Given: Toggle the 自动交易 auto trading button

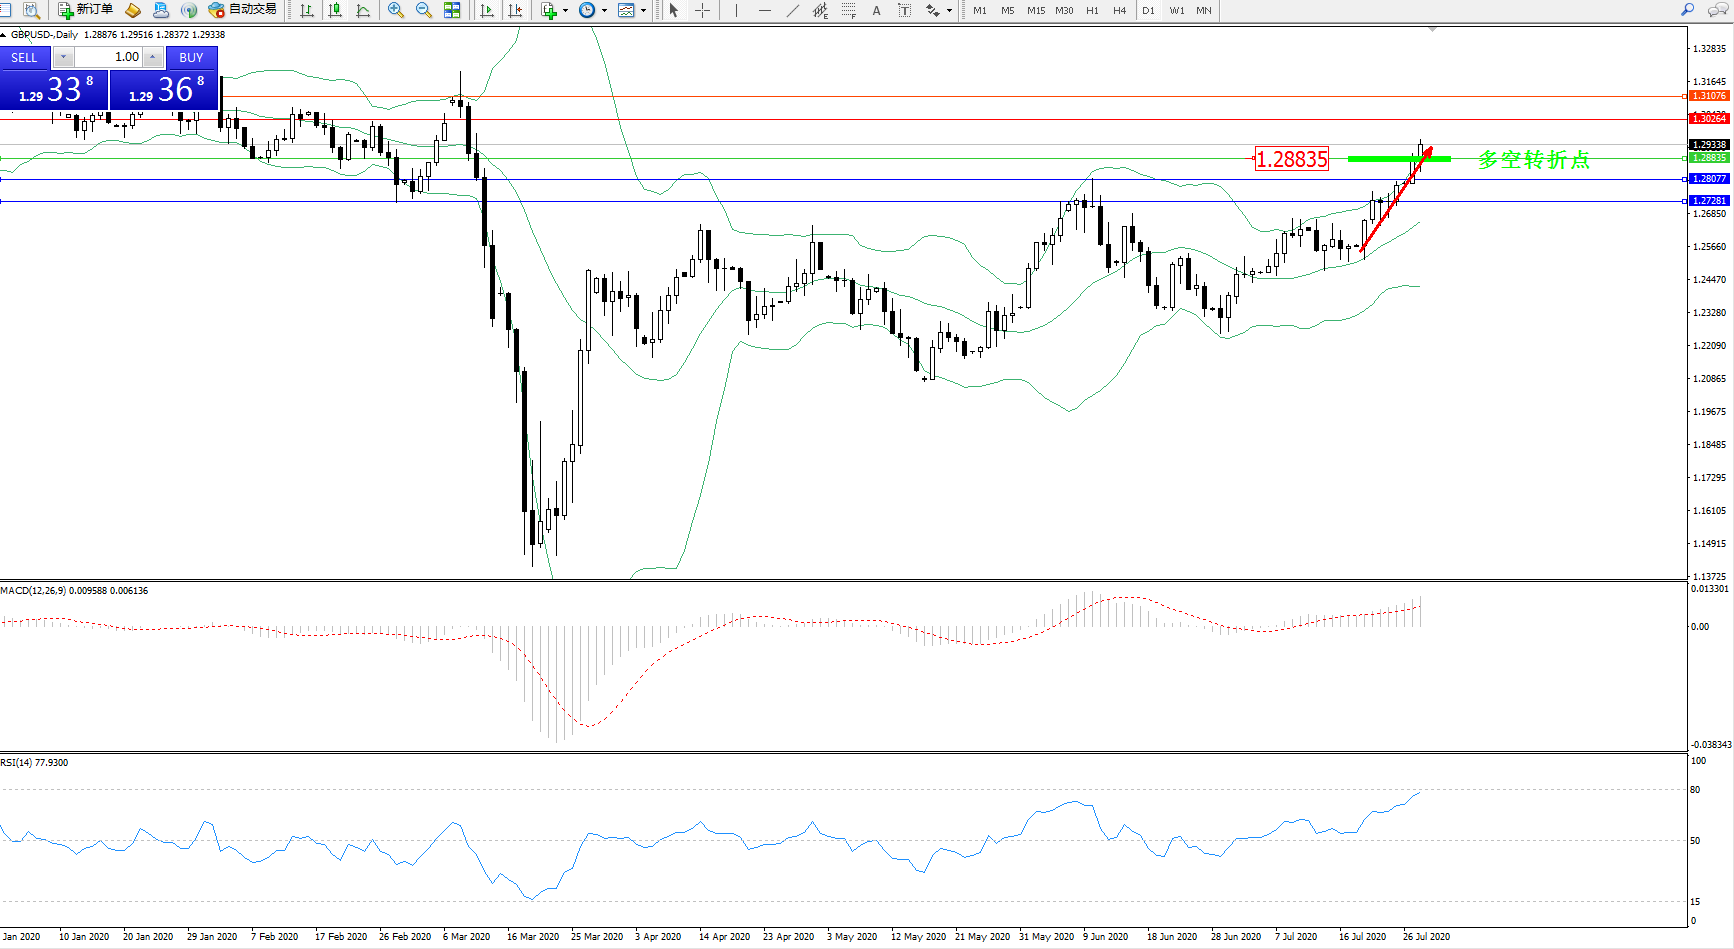Looking at the screenshot, I should coord(242,10).
